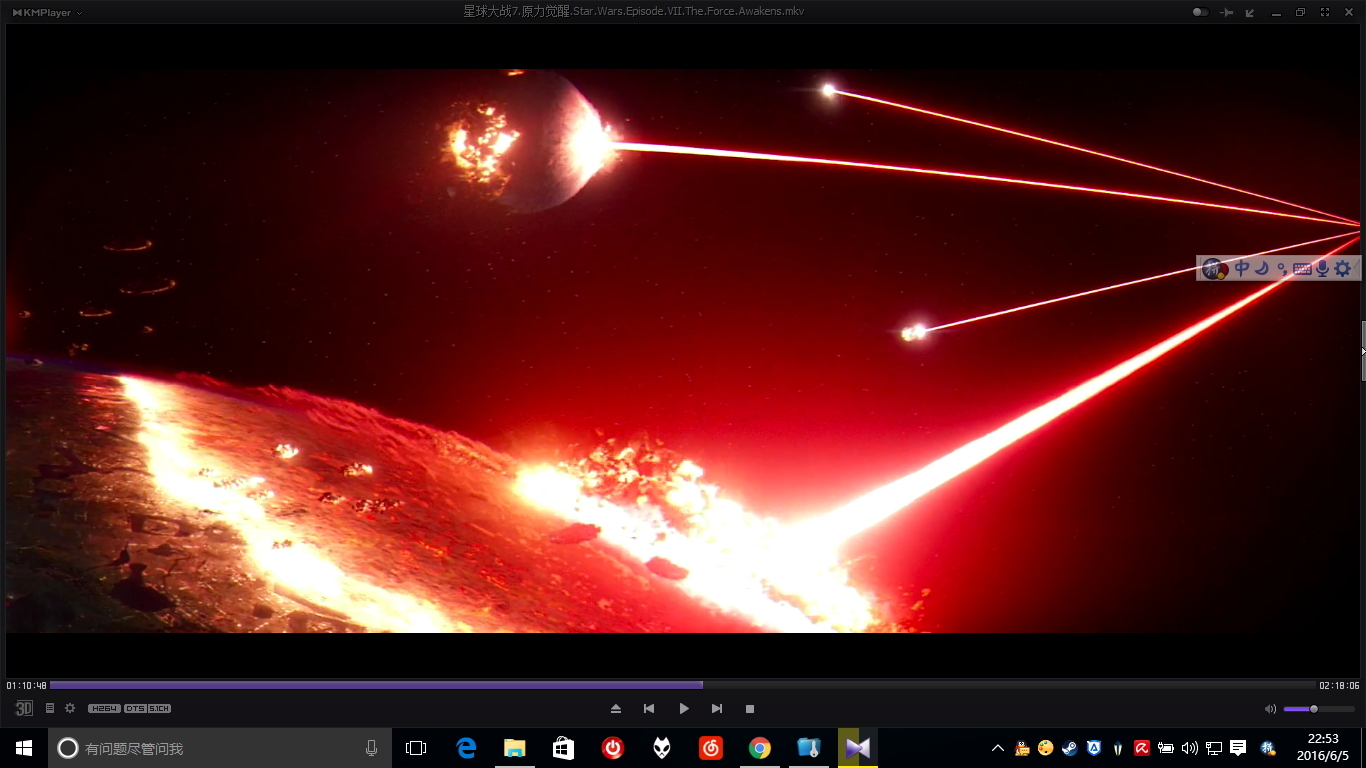The height and width of the screenshot is (768, 1366).
Task: Open Task View in taskbar
Action: [416, 748]
